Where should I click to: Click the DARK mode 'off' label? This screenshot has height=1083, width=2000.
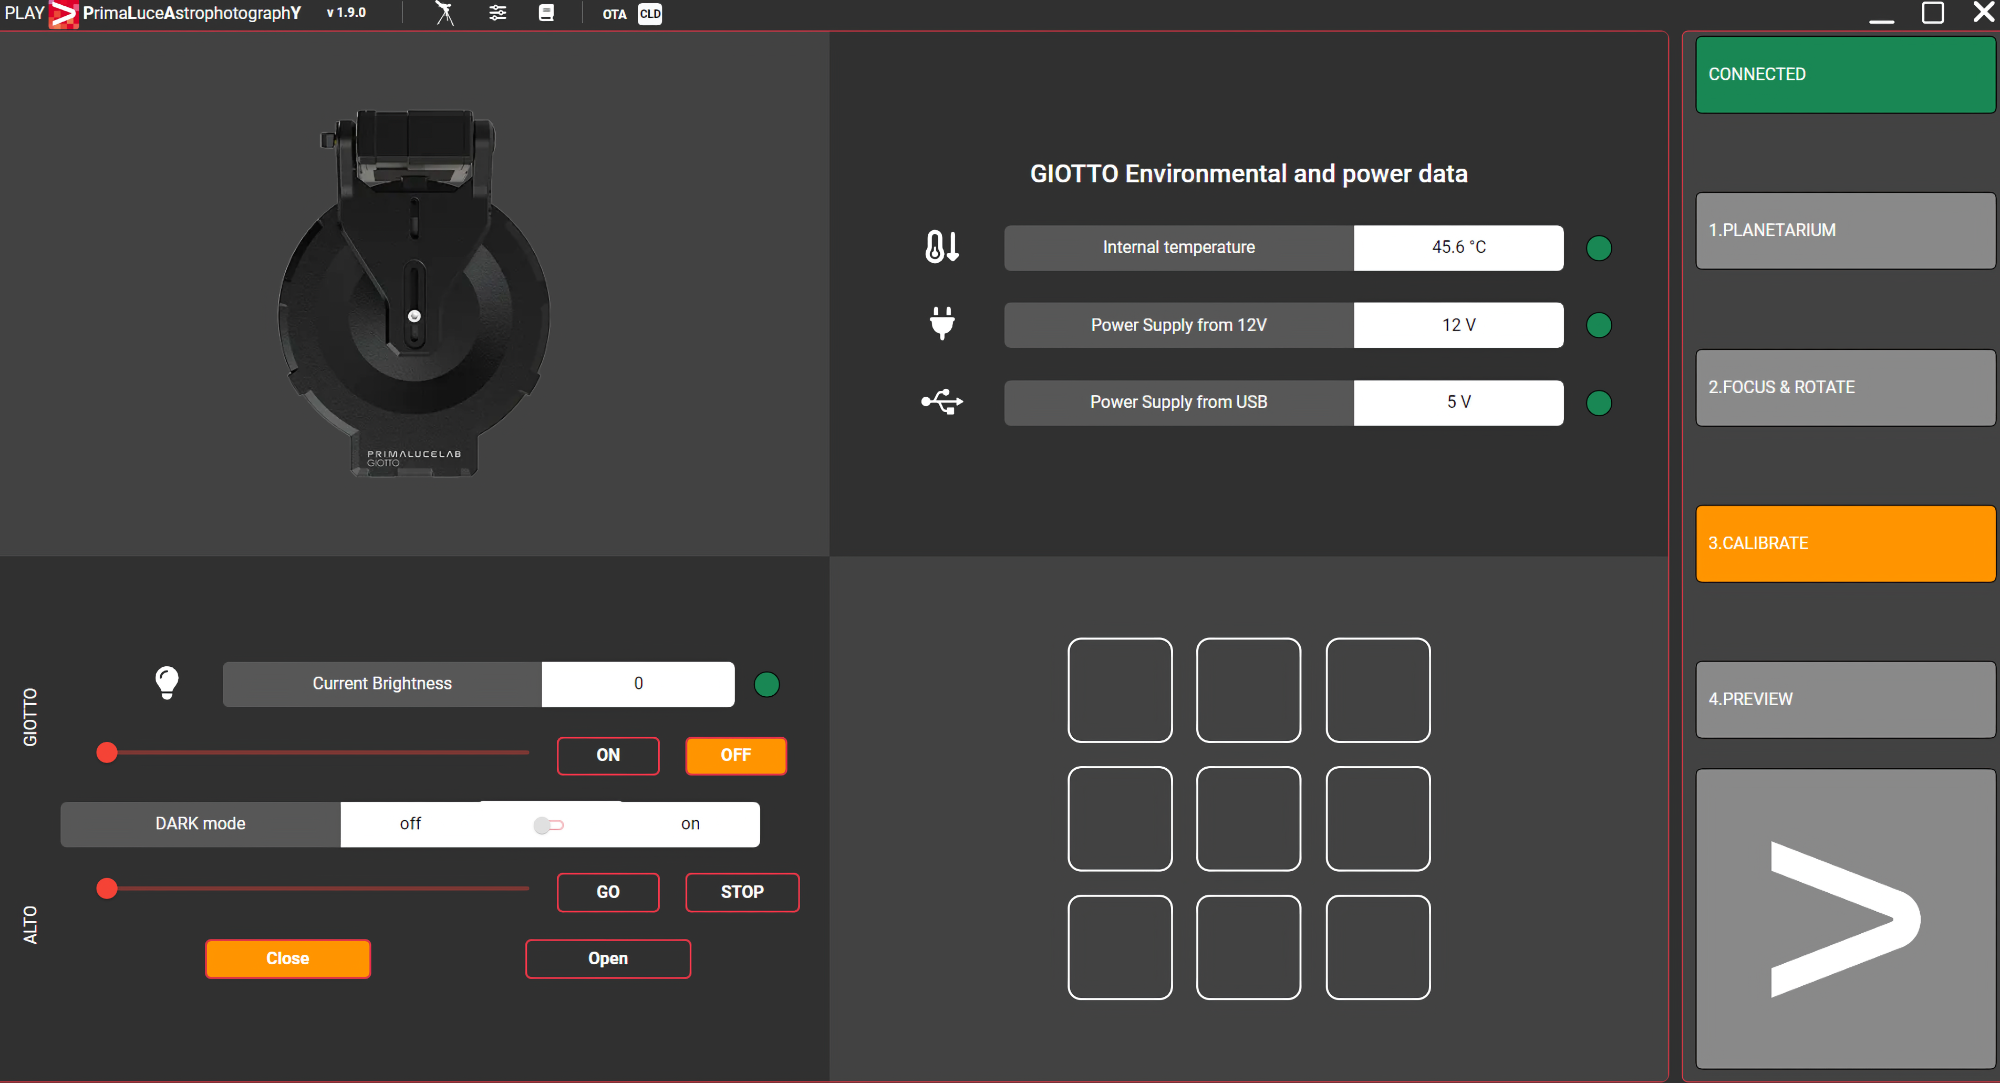coord(410,824)
